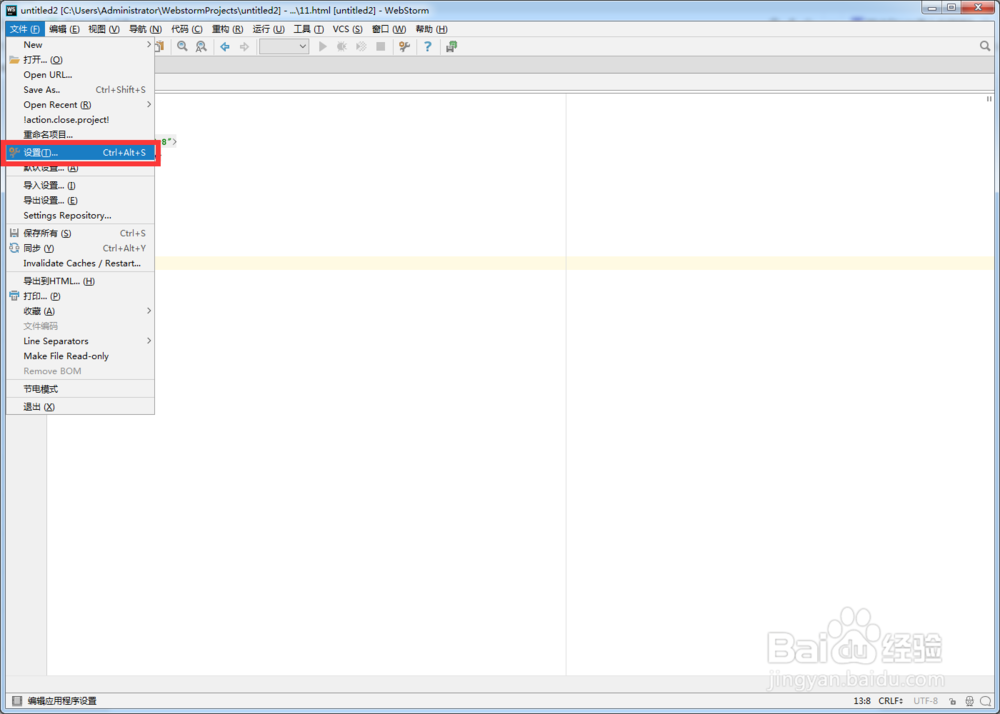Open the 重构 menu in the menu bar
1000x714 pixels.
228,29
